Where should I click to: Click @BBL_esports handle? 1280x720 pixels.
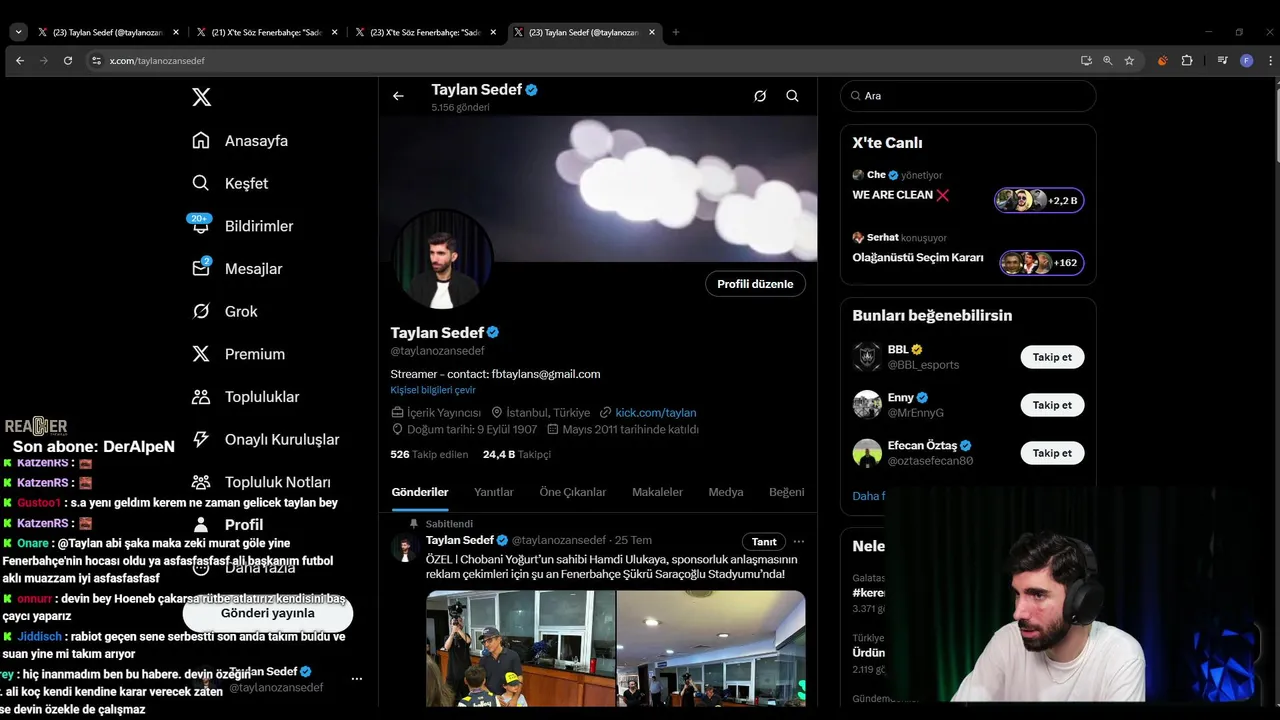923,365
